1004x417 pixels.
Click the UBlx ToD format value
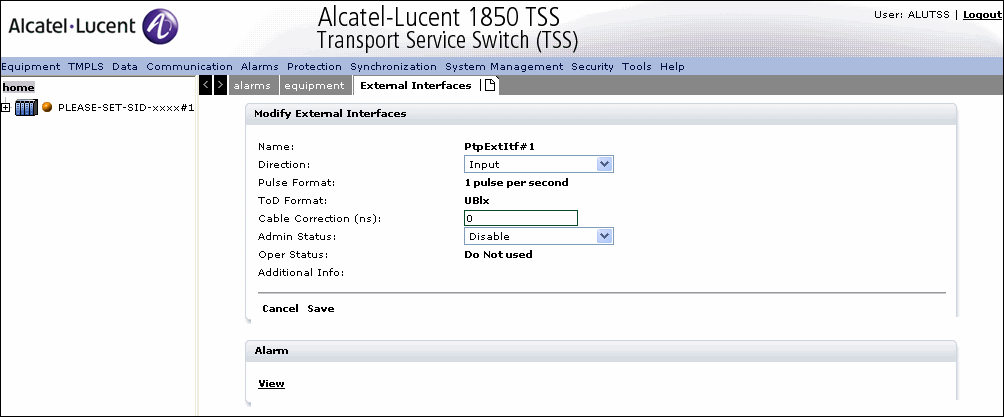point(477,200)
